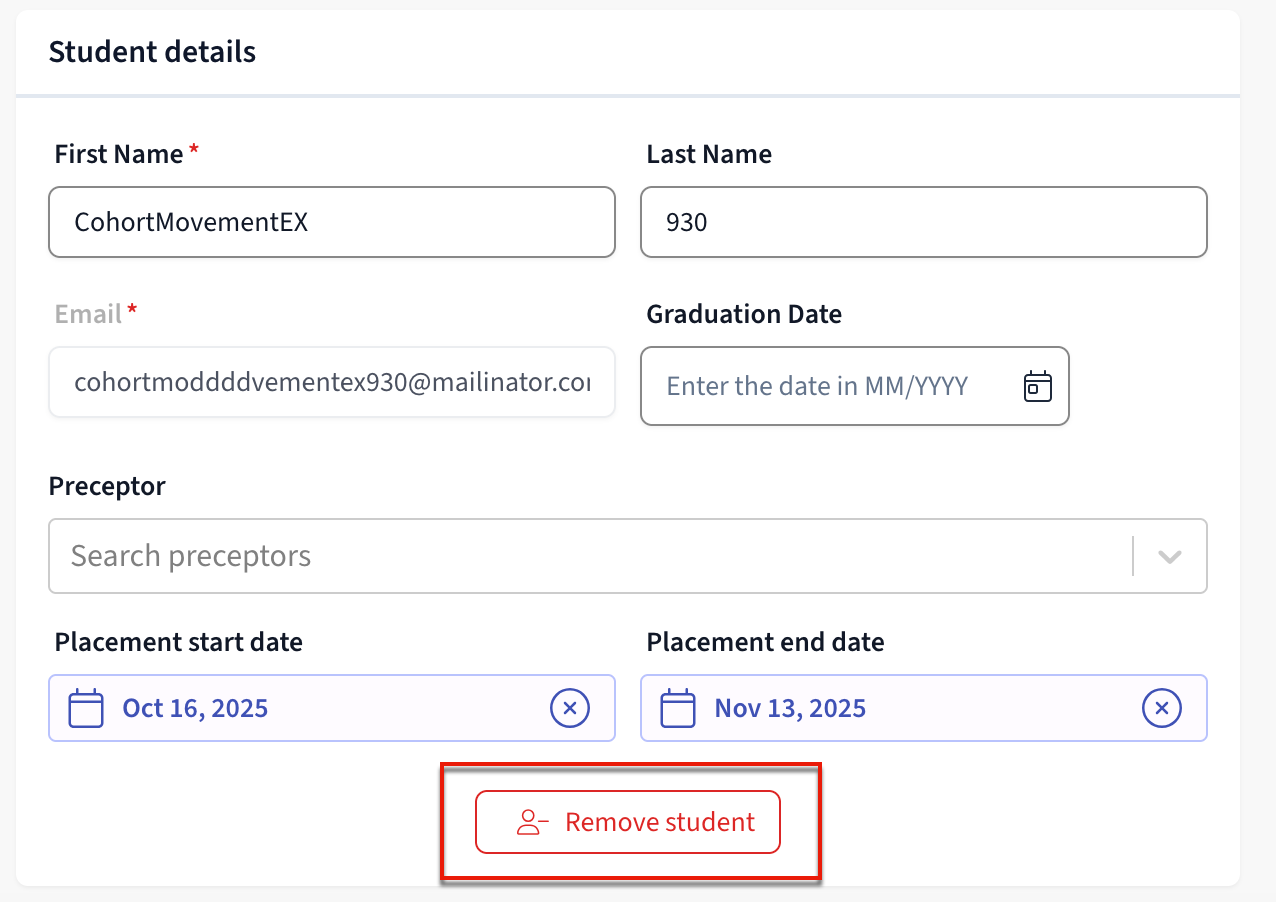Click the Placement start date label
Viewport: 1276px width, 902px height.
point(178,642)
